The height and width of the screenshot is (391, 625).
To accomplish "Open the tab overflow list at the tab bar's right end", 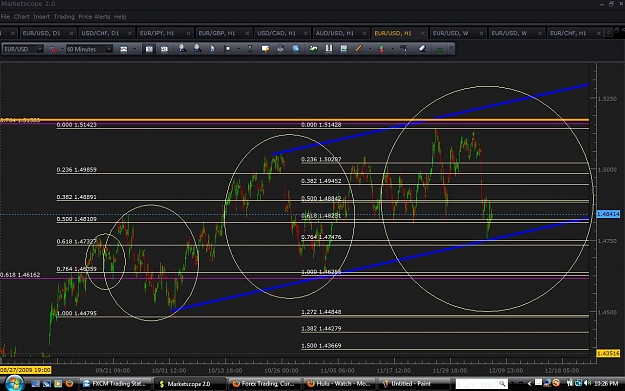I will [608, 32].
